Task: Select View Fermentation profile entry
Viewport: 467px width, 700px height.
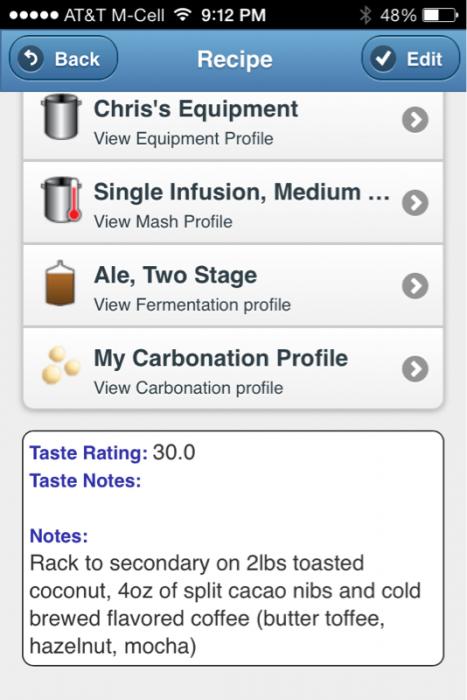Action: click(x=233, y=286)
